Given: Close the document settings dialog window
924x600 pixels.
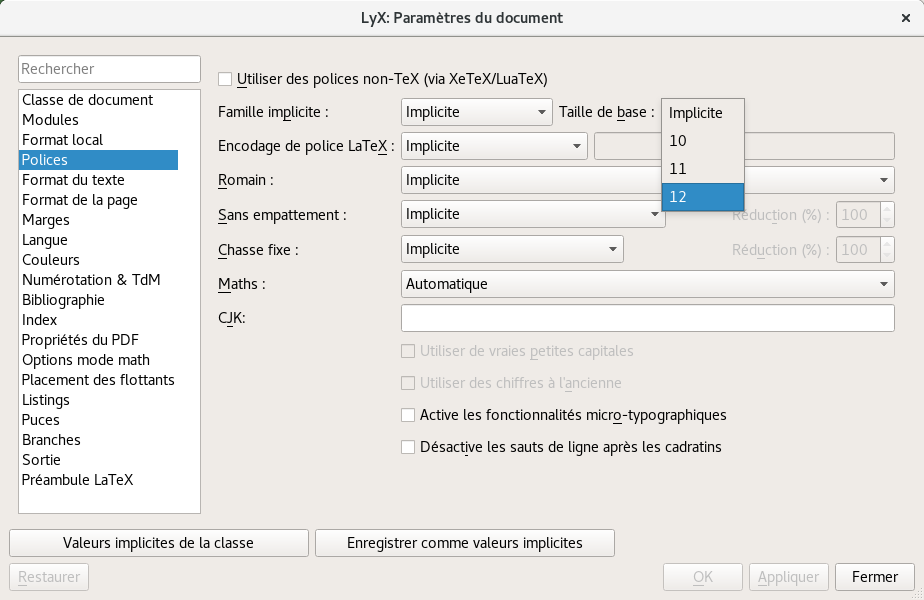Looking at the screenshot, I should (x=906, y=18).
